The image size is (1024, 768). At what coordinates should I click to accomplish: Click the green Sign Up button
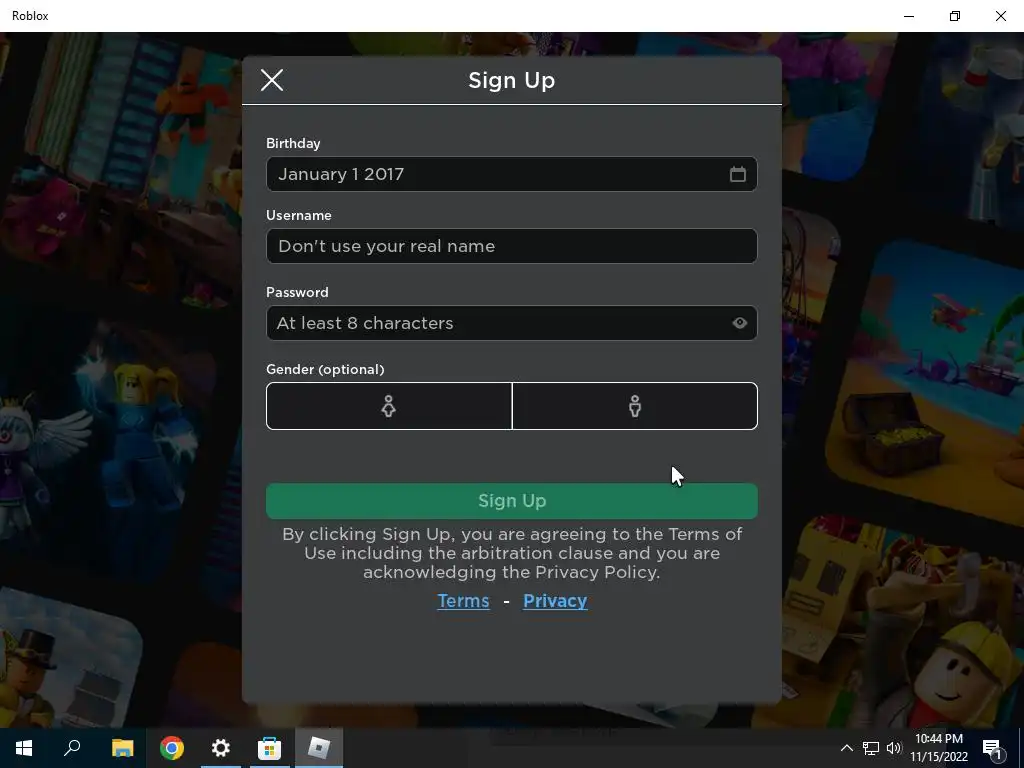click(511, 501)
